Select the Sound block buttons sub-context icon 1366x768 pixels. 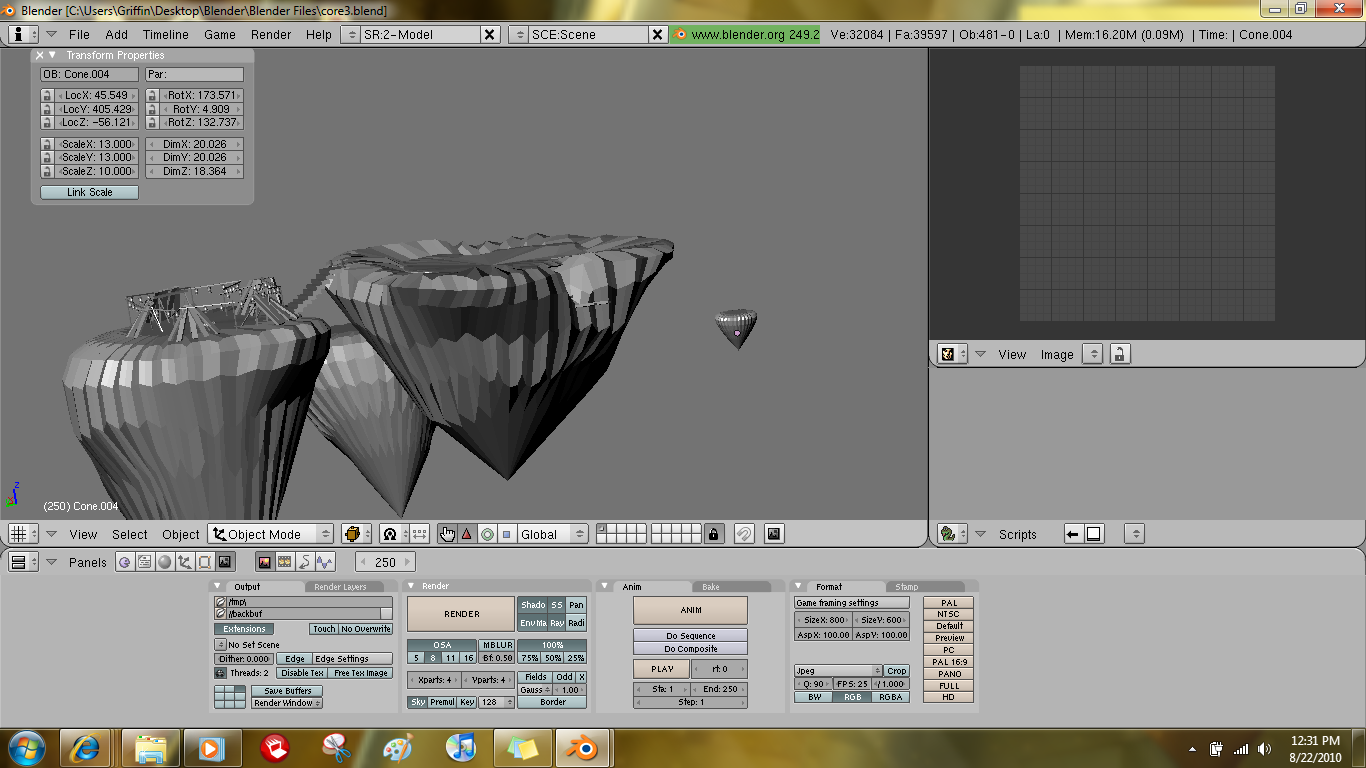coord(325,562)
